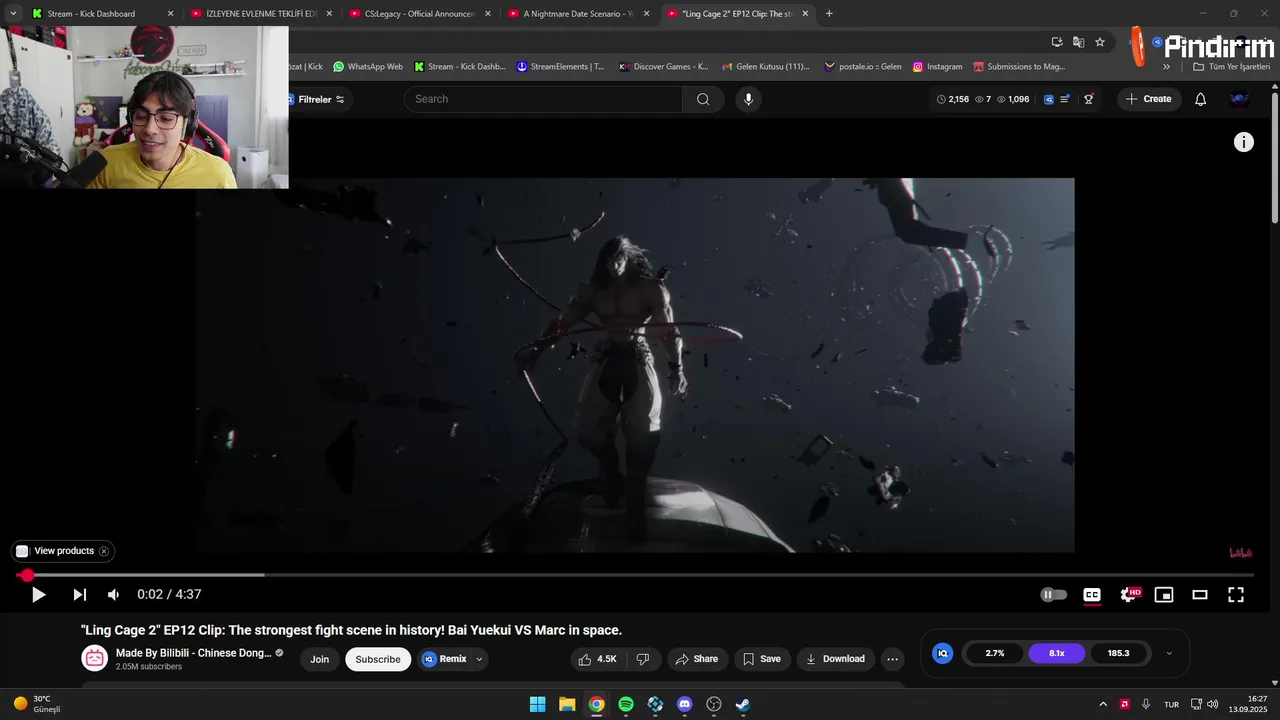Show more bookmarks overflow chevron

pos(1166,67)
